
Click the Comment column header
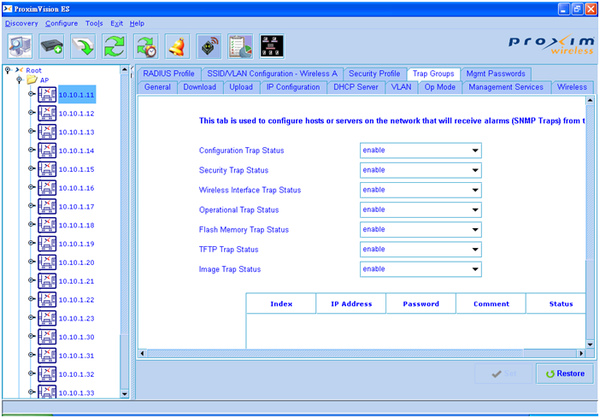(x=491, y=304)
